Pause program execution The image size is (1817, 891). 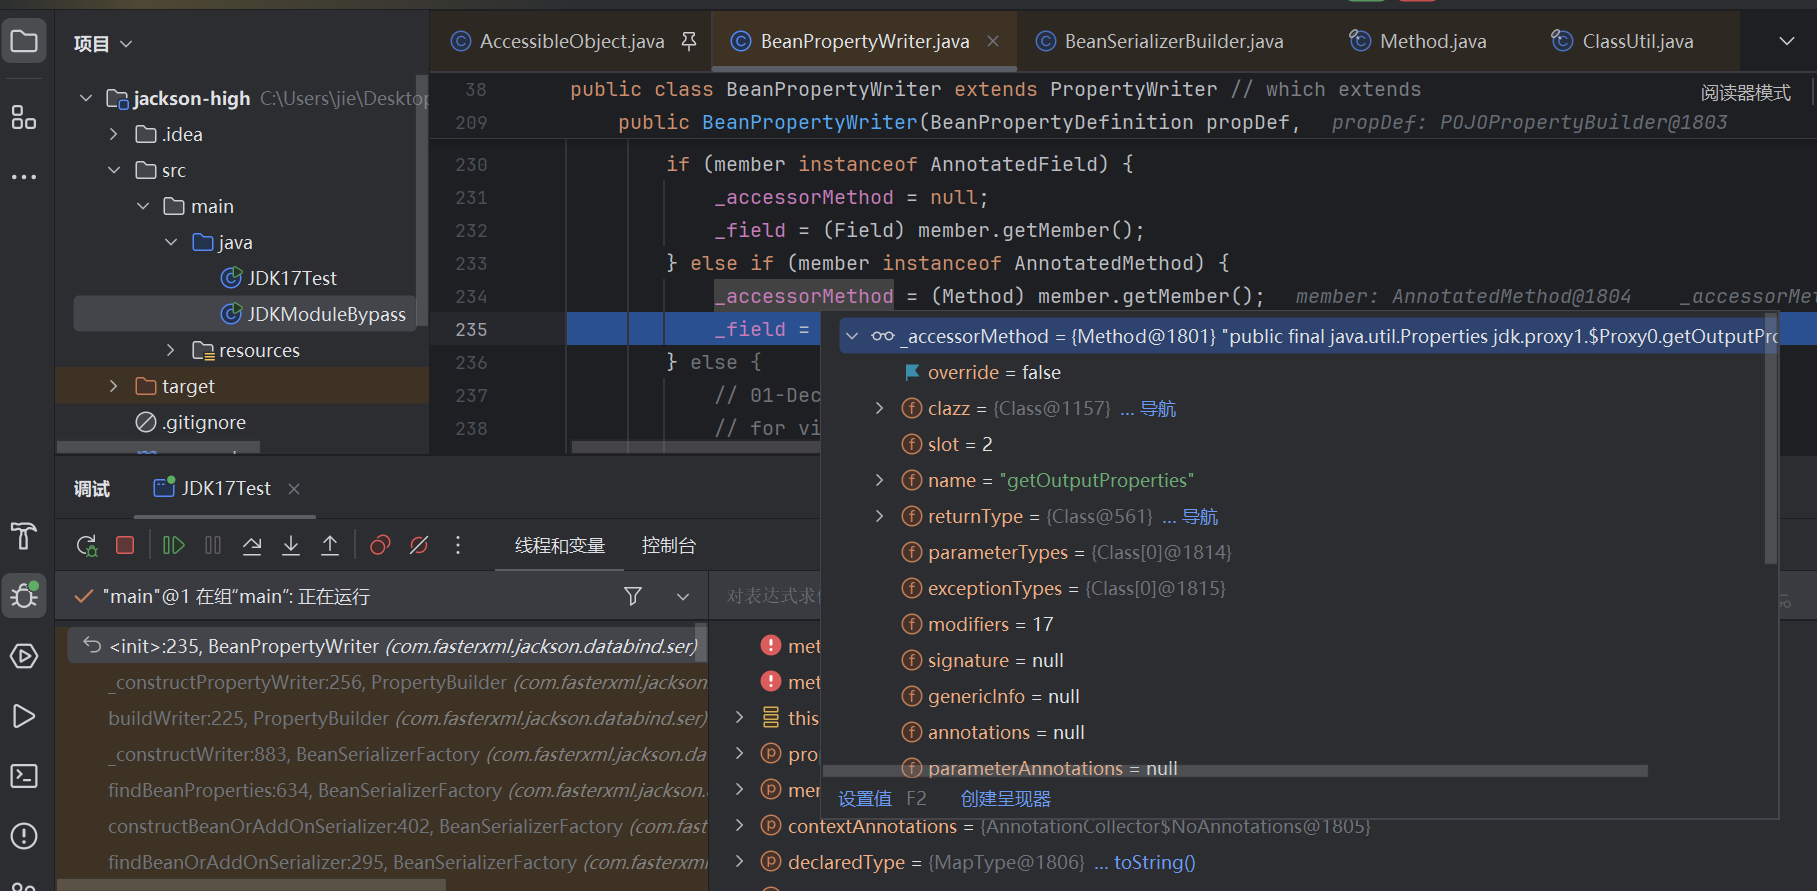click(213, 545)
